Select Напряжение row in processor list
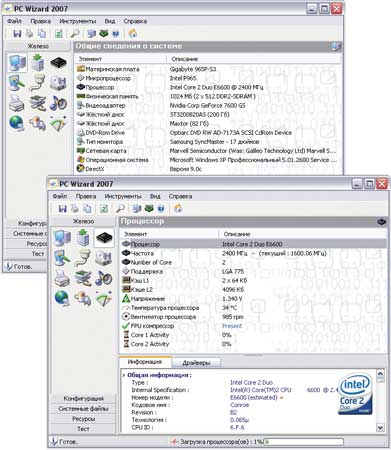The width and height of the screenshot is (391, 450). [x=253, y=299]
